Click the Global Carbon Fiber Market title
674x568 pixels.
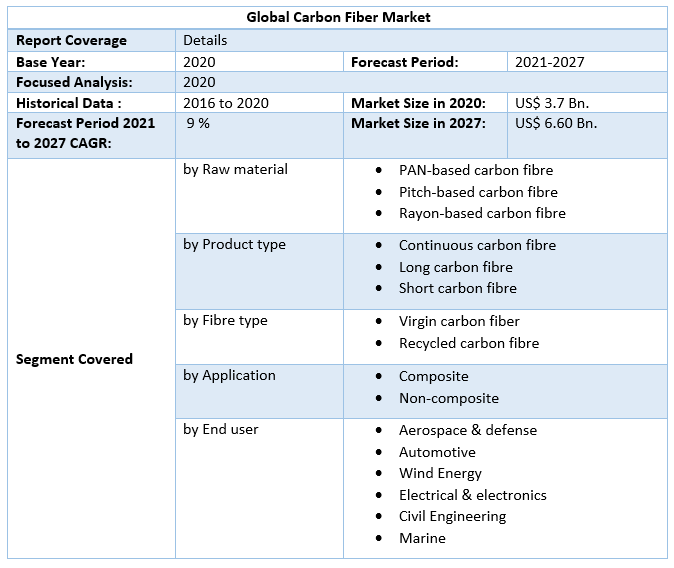click(x=339, y=18)
